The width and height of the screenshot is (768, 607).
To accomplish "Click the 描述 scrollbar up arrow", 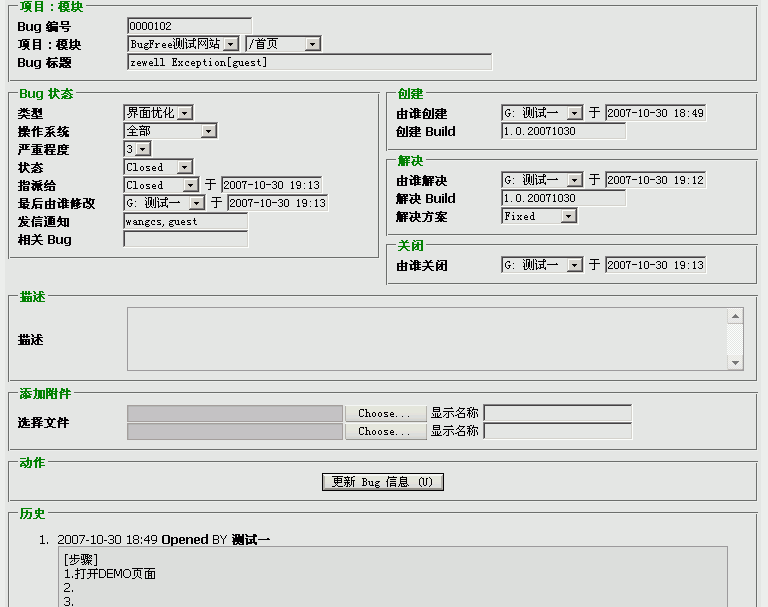I will tap(735, 316).
